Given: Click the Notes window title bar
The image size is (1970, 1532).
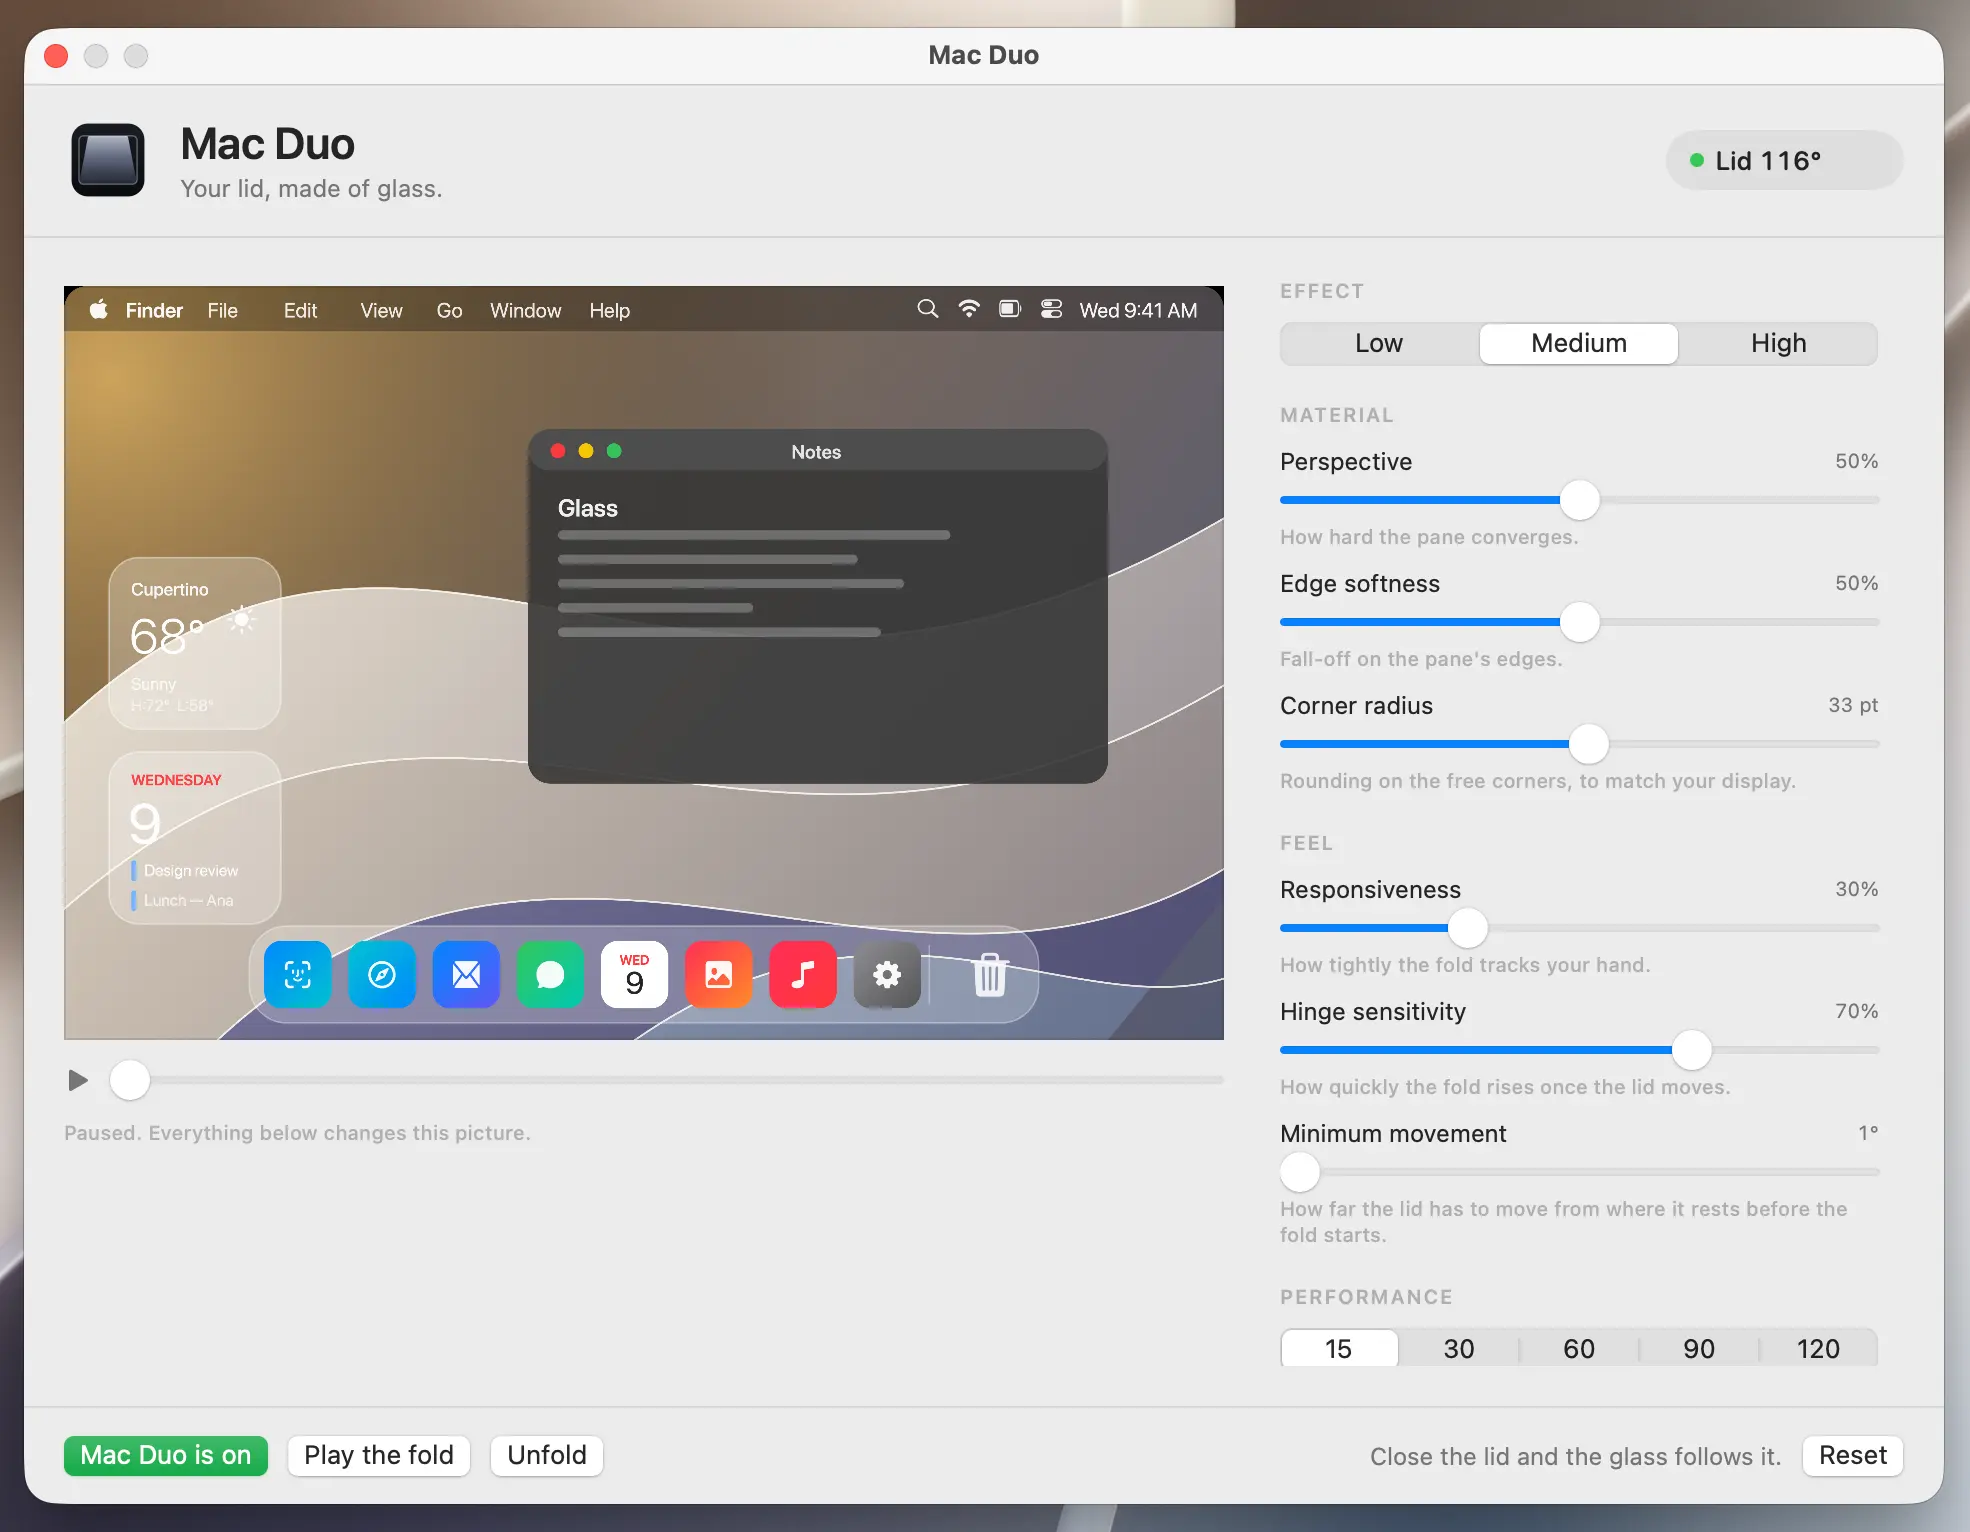Looking at the screenshot, I should pos(817,451).
